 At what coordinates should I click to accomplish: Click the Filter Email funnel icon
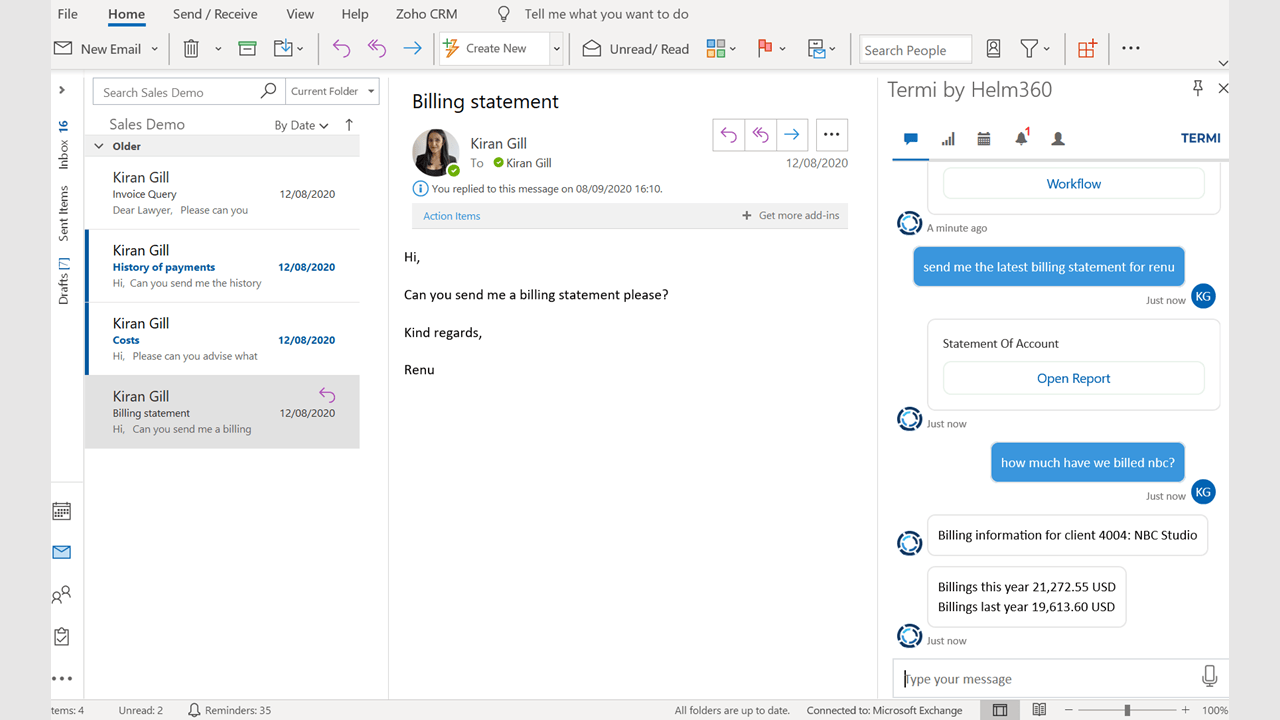coord(1028,48)
